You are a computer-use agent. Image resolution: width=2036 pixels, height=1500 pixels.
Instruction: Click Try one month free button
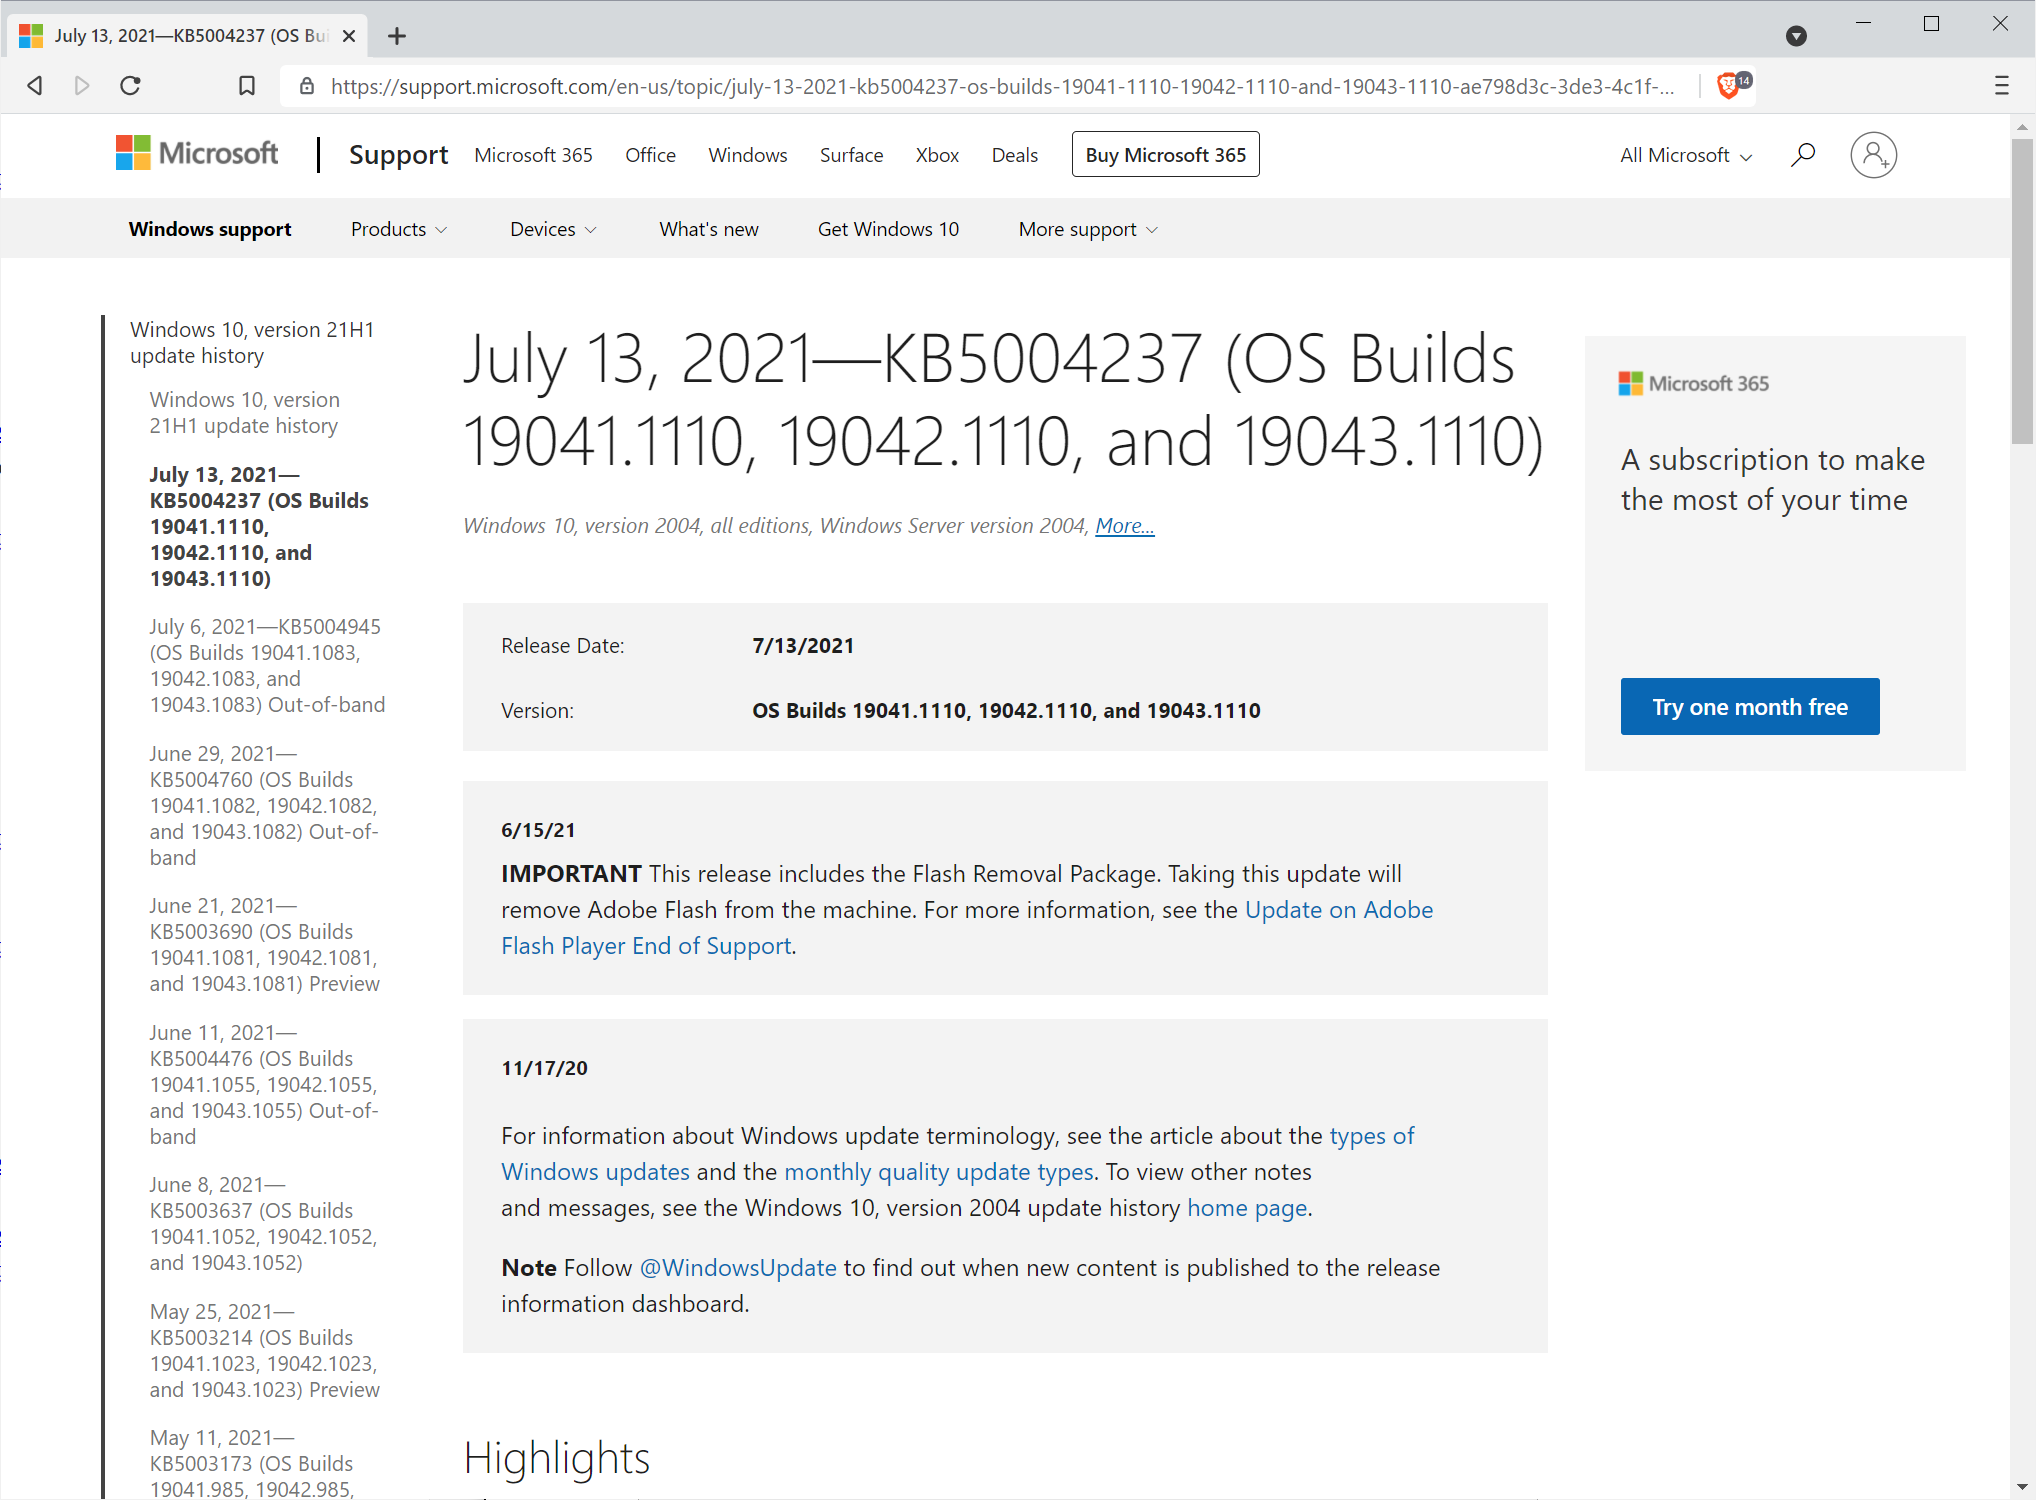[1749, 707]
